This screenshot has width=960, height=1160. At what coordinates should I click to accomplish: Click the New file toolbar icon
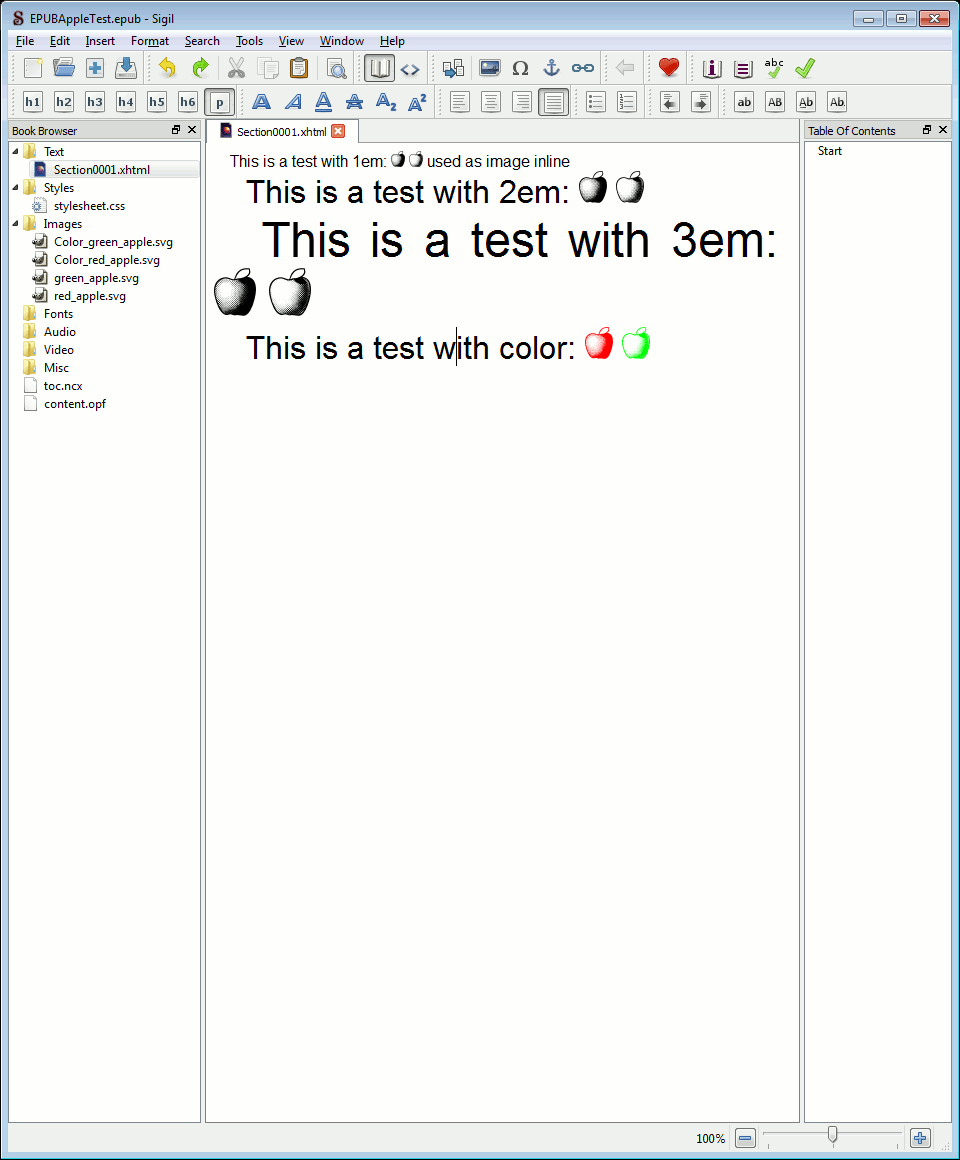click(x=33, y=68)
